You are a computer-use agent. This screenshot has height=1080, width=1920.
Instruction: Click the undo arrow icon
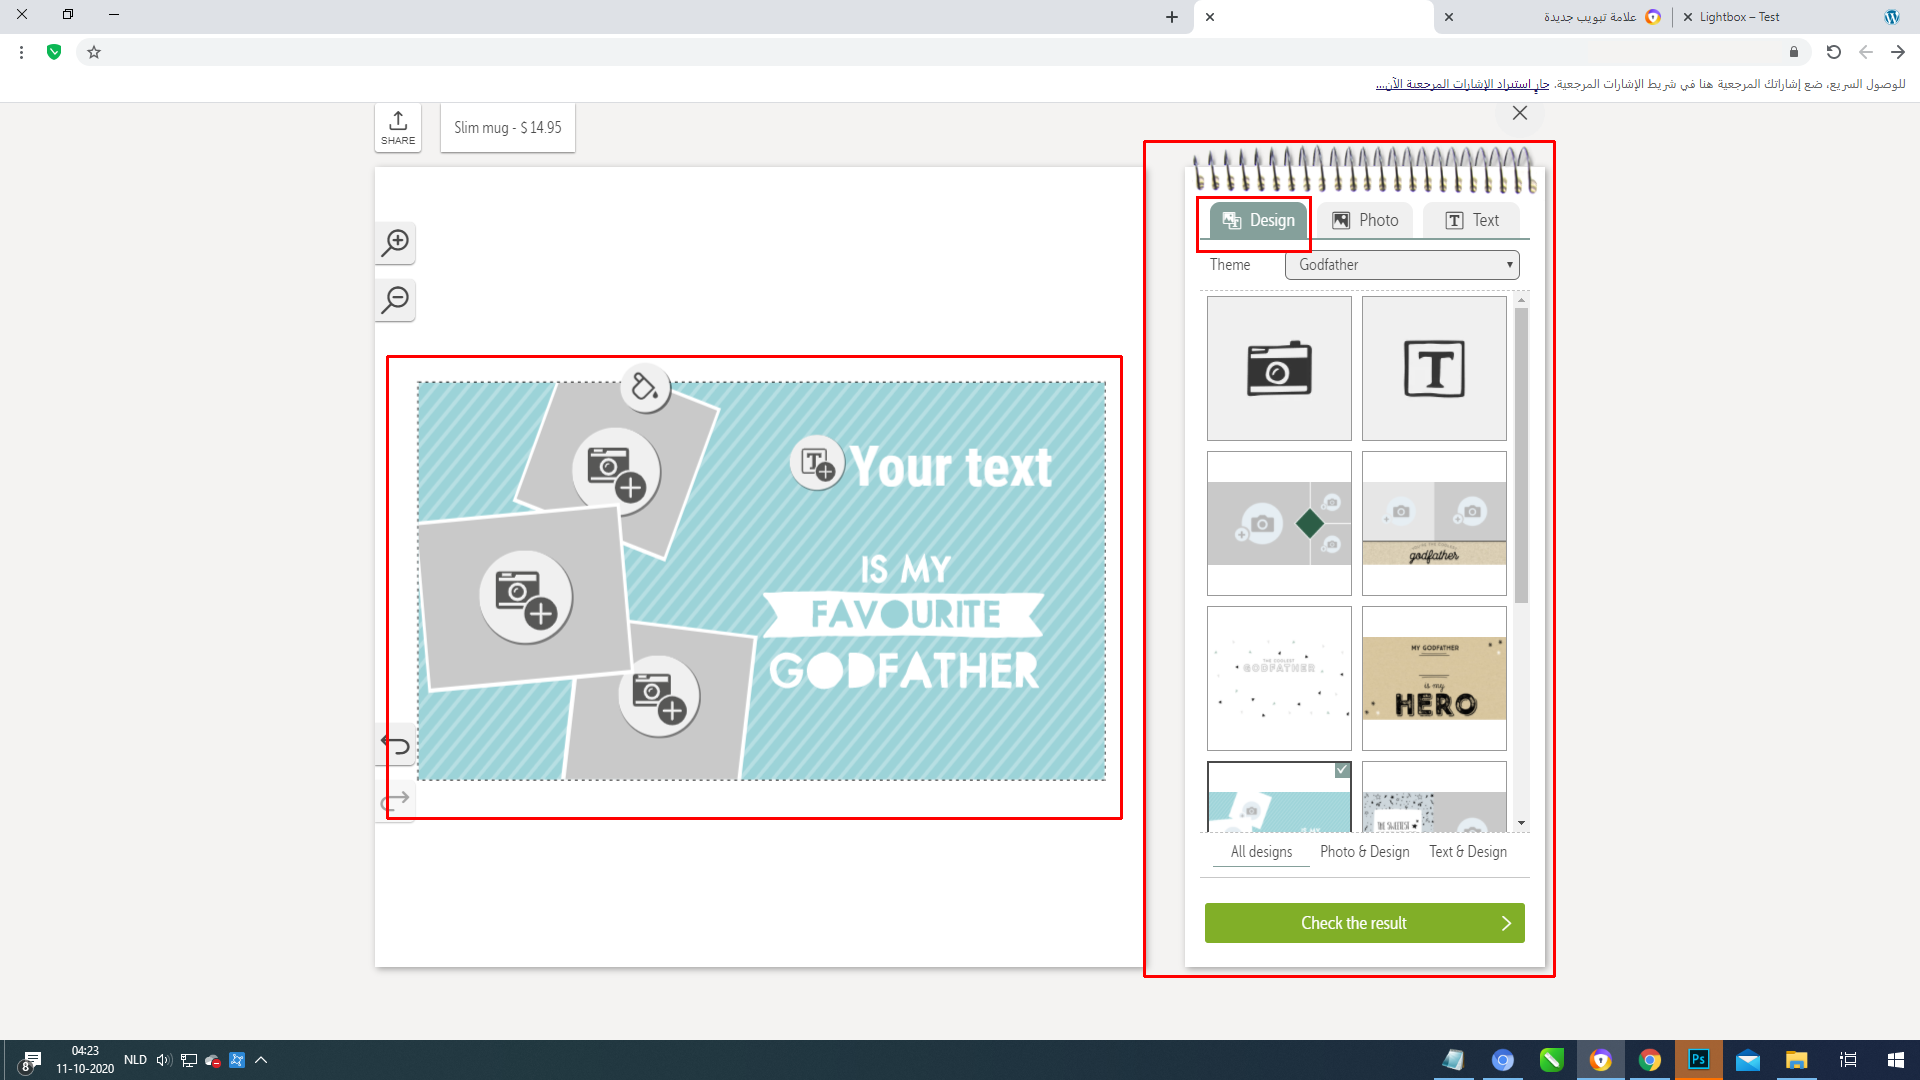[x=395, y=745]
